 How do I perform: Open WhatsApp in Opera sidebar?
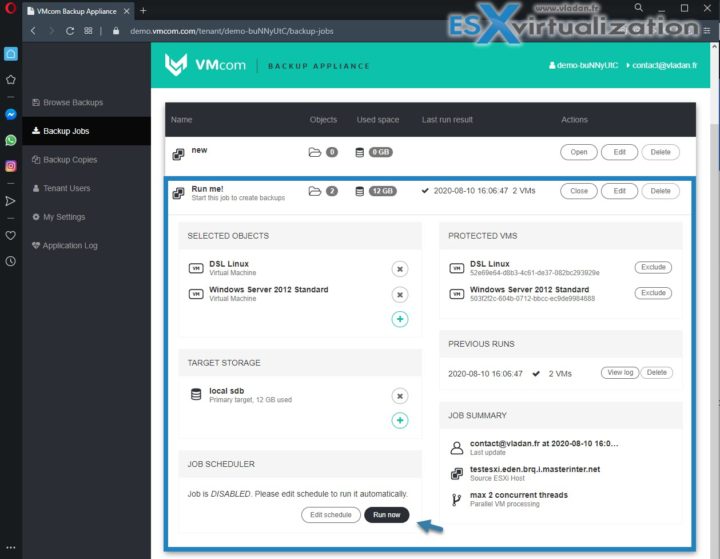[11, 140]
